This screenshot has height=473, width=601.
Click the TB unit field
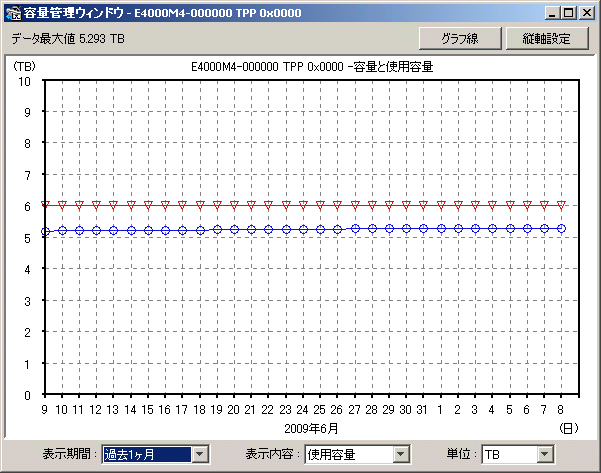point(509,455)
